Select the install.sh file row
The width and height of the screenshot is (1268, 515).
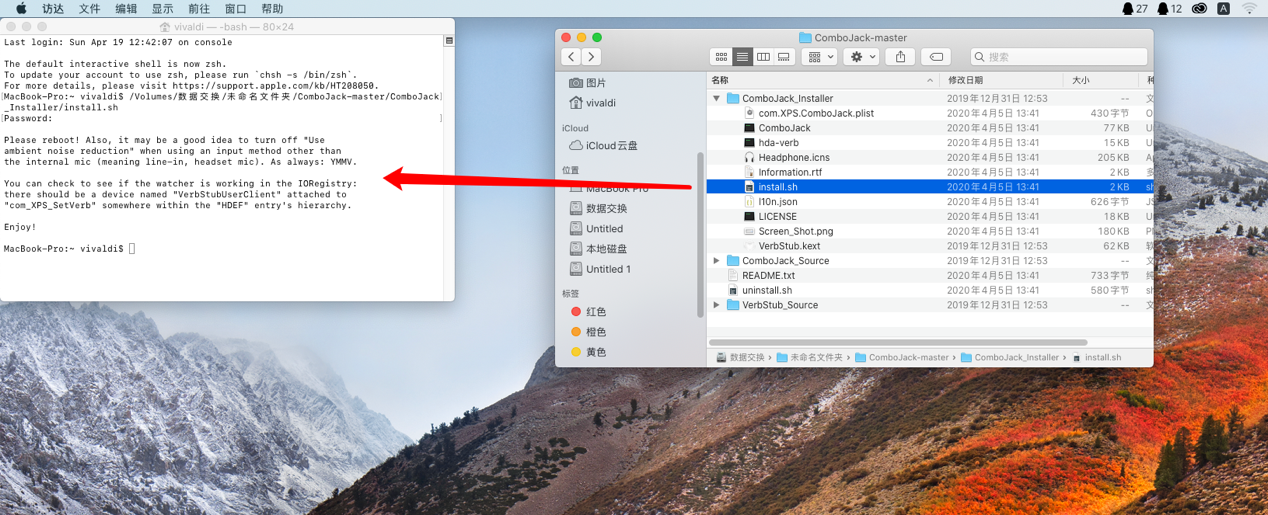929,187
